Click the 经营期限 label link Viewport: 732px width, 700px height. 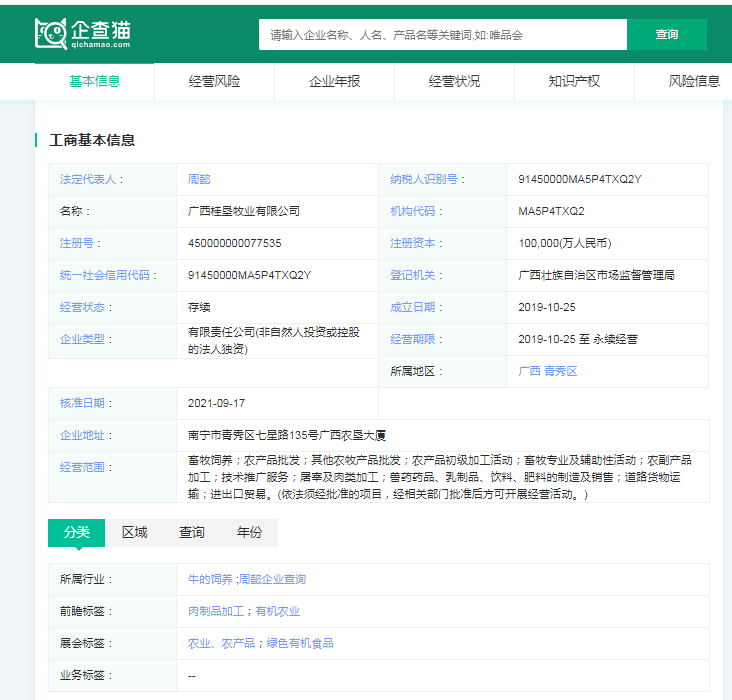pyautogui.click(x=413, y=339)
